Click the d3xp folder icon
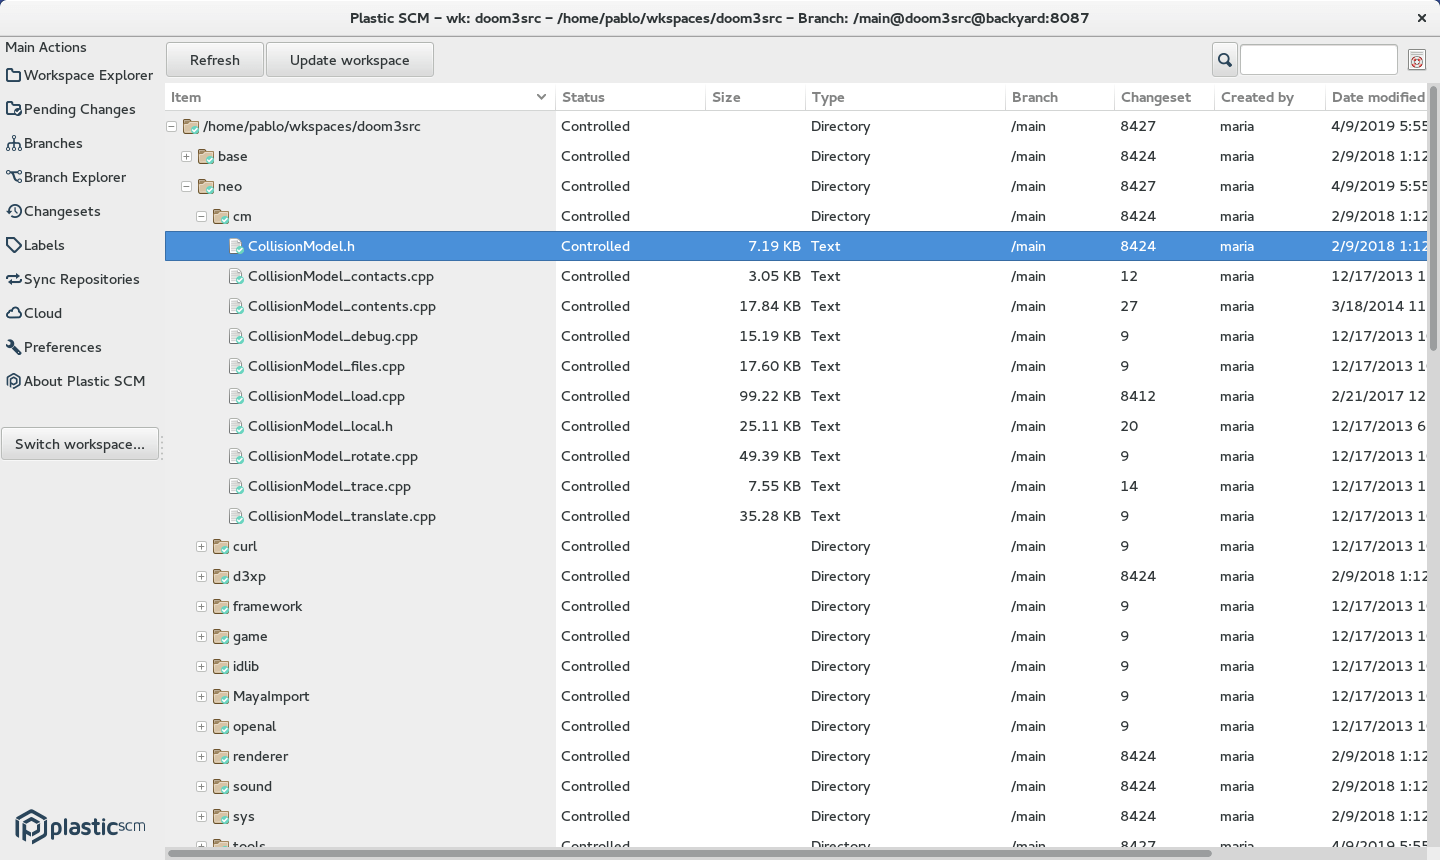The image size is (1440, 860). [221, 576]
